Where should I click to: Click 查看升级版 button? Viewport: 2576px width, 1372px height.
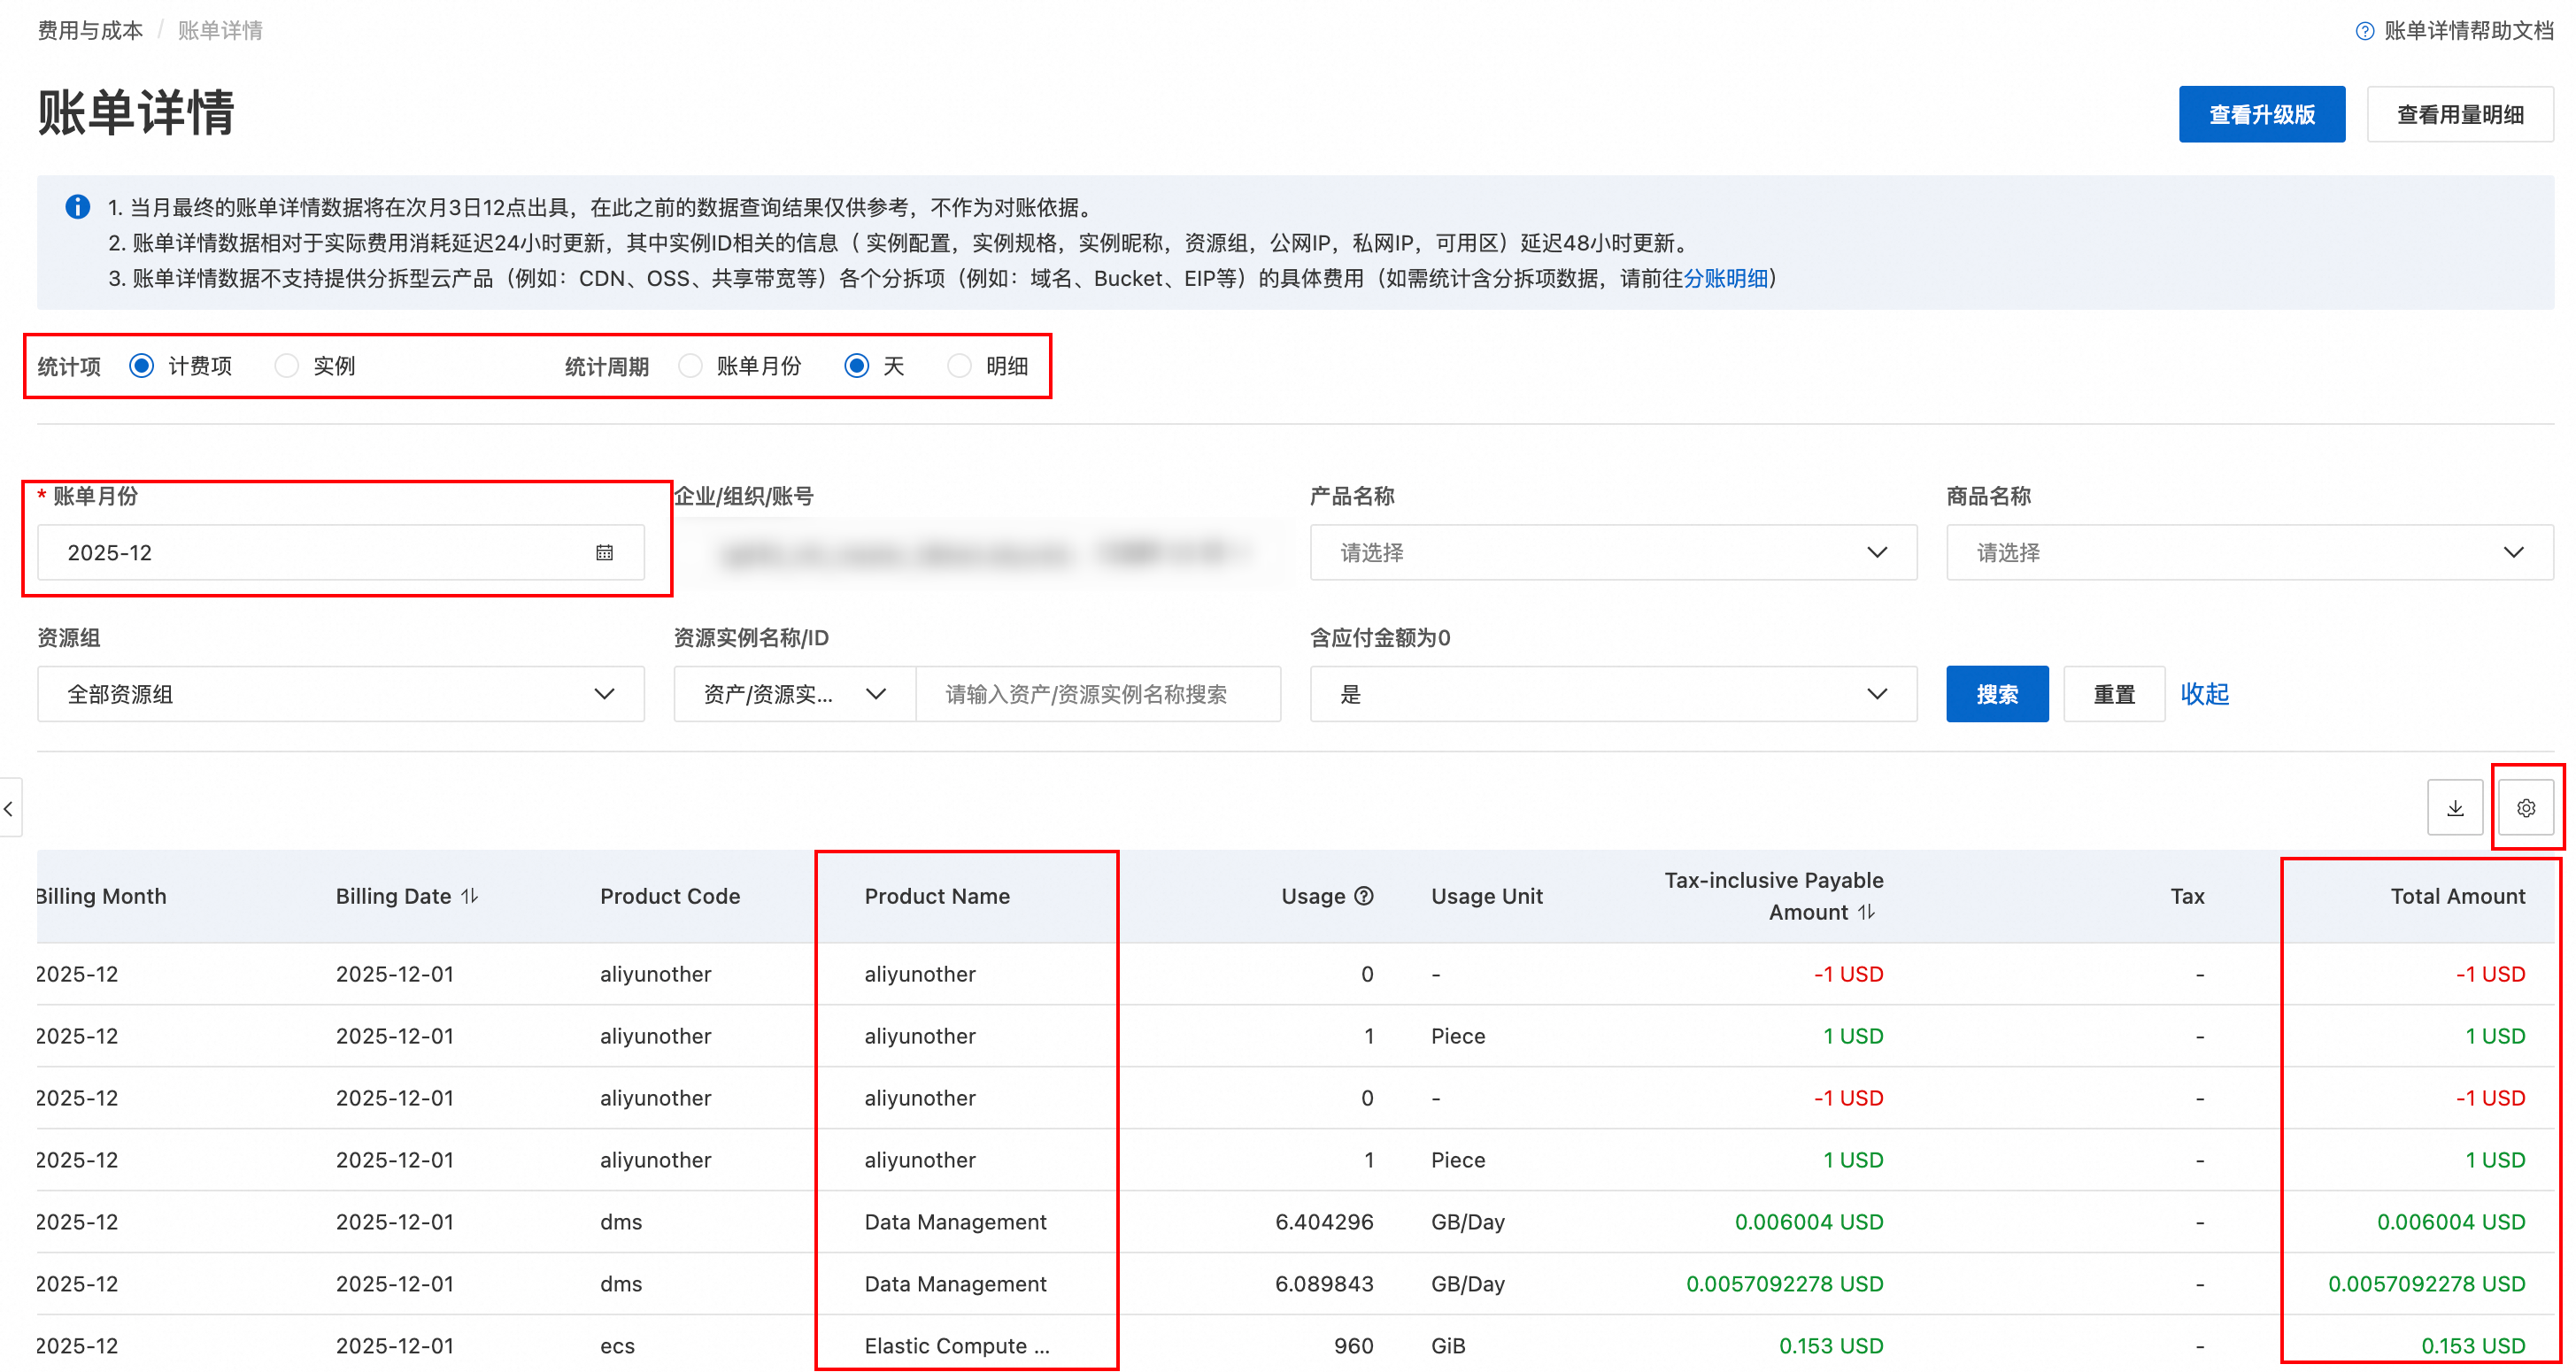(2261, 115)
